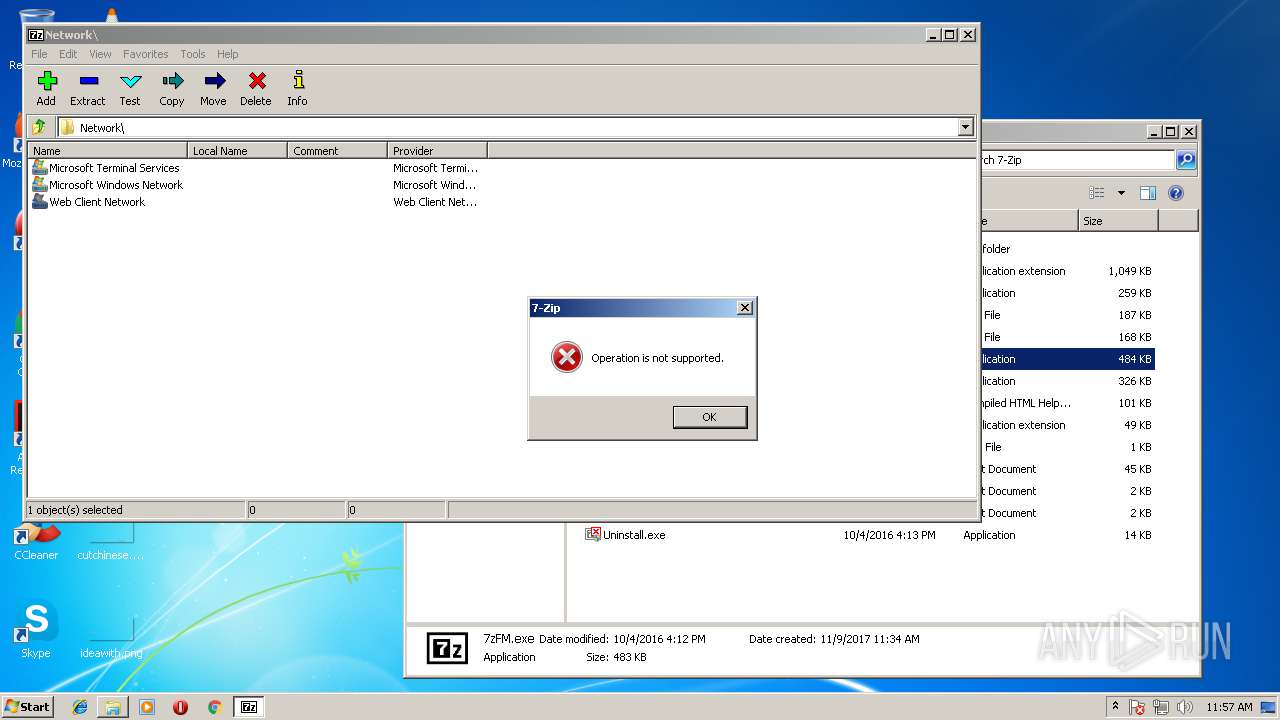Click the change view icon in Explorer window
Image resolution: width=1280 pixels, height=720 pixels.
click(x=1097, y=193)
